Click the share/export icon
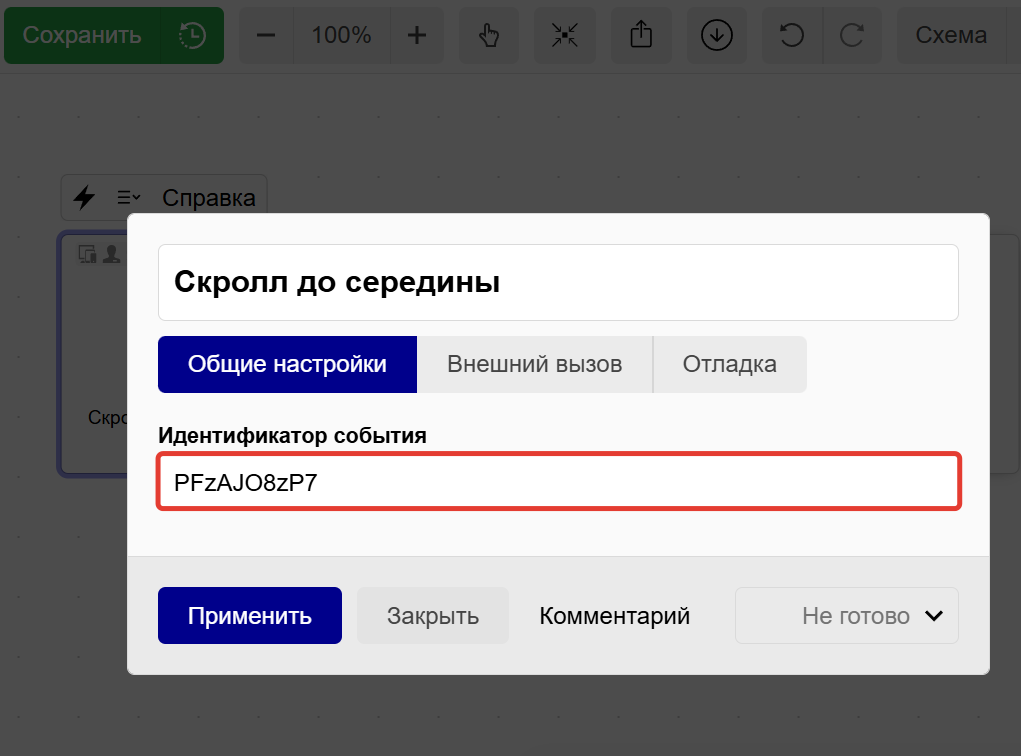The width and height of the screenshot is (1021, 756). [x=641, y=36]
